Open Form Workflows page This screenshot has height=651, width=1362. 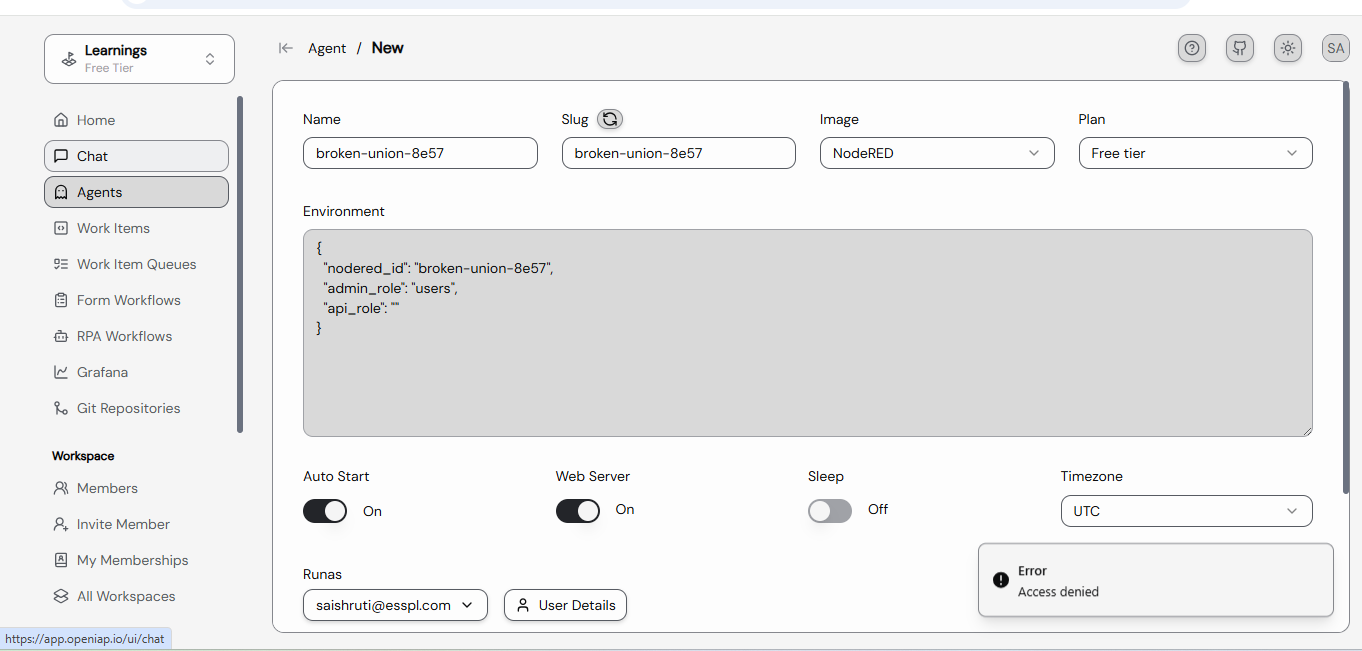(x=136, y=300)
